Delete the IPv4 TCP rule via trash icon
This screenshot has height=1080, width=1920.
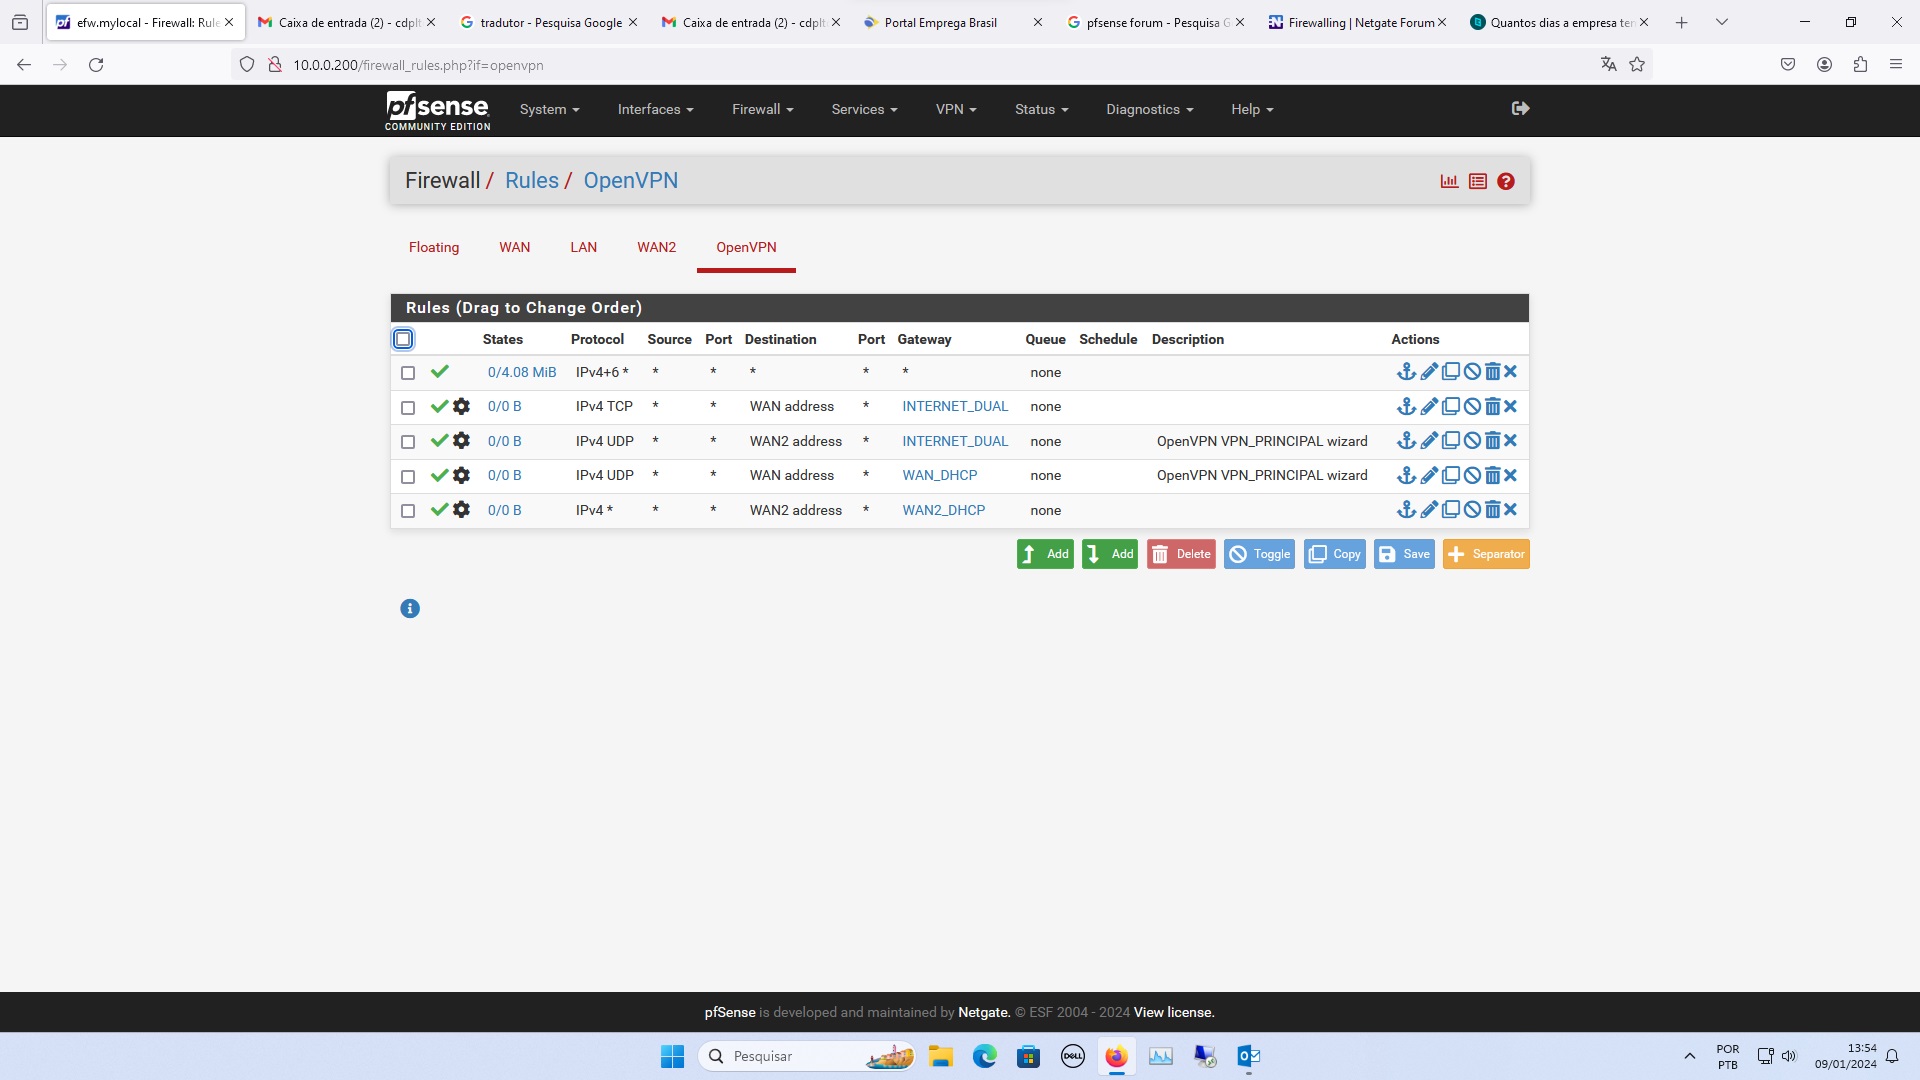[1492, 407]
